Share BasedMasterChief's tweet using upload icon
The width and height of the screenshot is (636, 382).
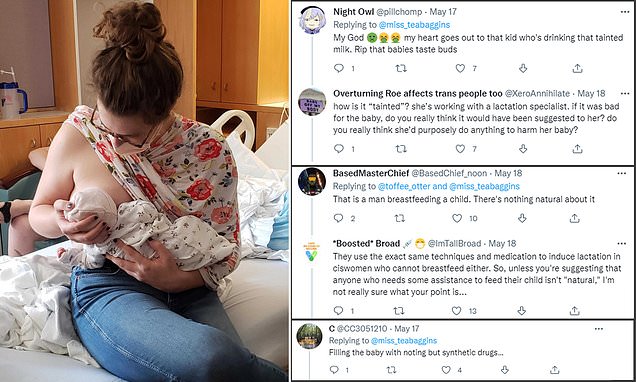(x=574, y=218)
